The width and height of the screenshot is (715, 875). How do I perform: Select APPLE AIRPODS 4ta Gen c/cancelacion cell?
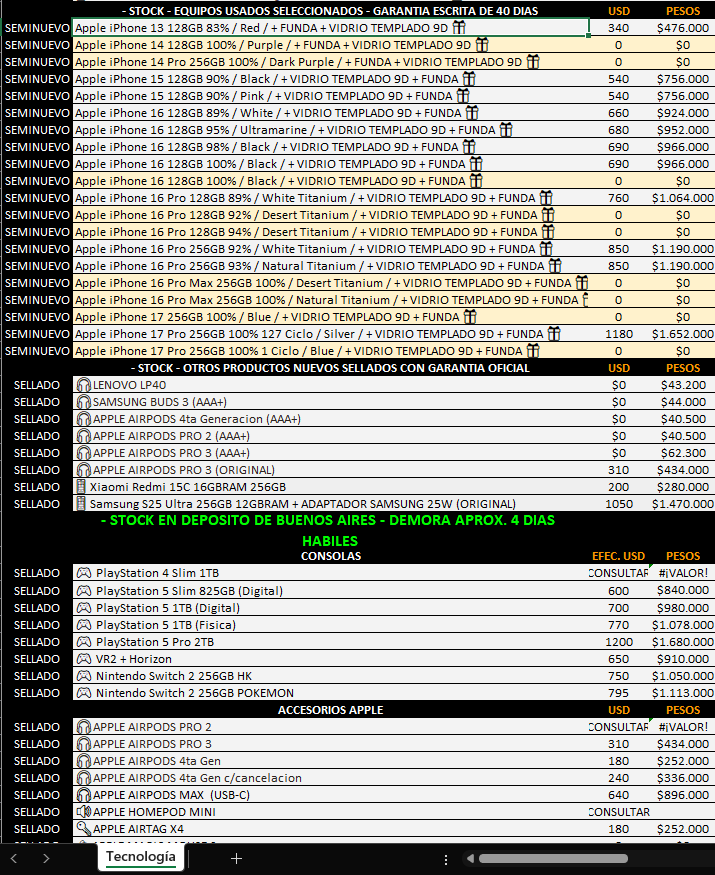[330, 778]
